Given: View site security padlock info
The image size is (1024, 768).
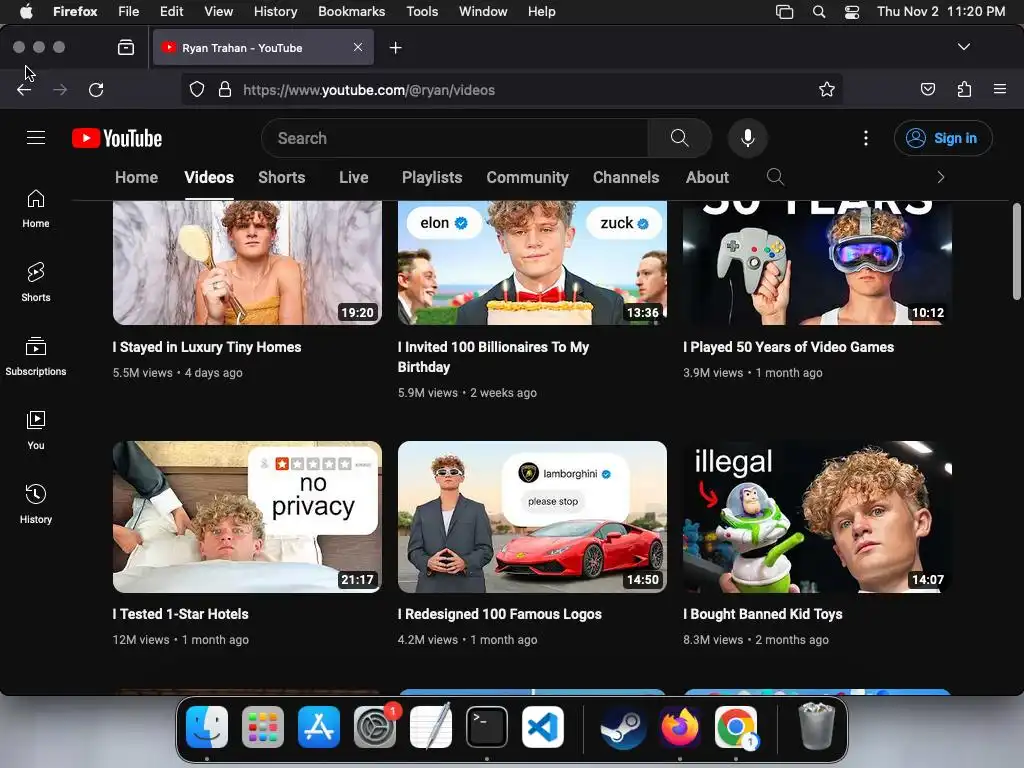Looking at the screenshot, I should coord(225,89).
